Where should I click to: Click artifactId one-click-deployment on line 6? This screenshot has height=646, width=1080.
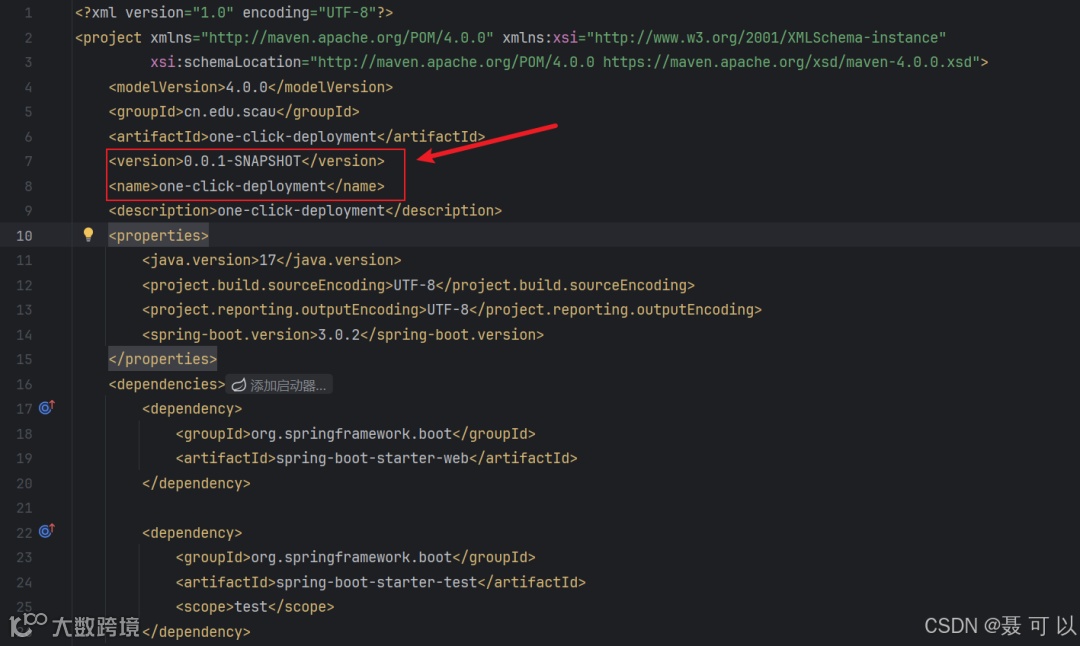[293, 136]
